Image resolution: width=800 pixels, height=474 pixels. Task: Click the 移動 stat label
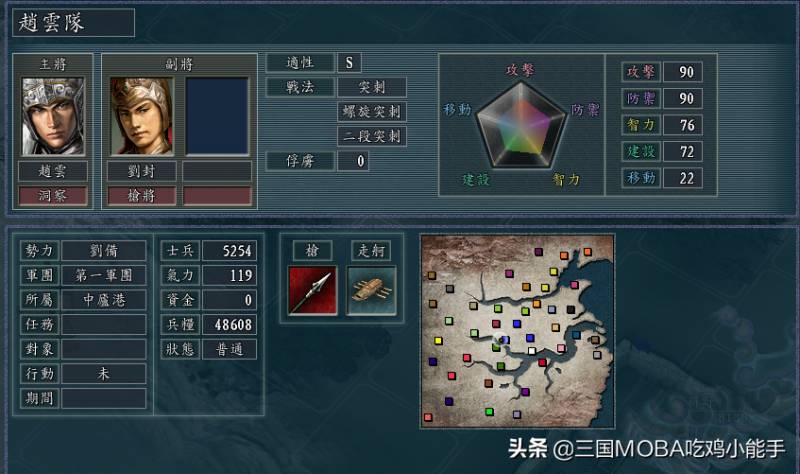(641, 178)
